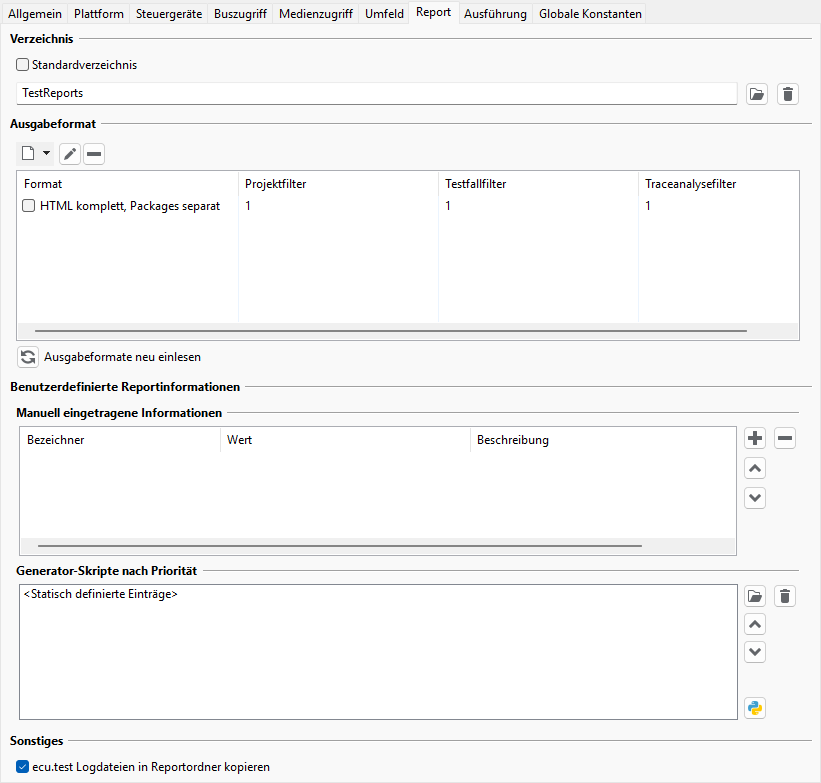Move manual information entry up
This screenshot has height=783, width=821.
pos(755,468)
